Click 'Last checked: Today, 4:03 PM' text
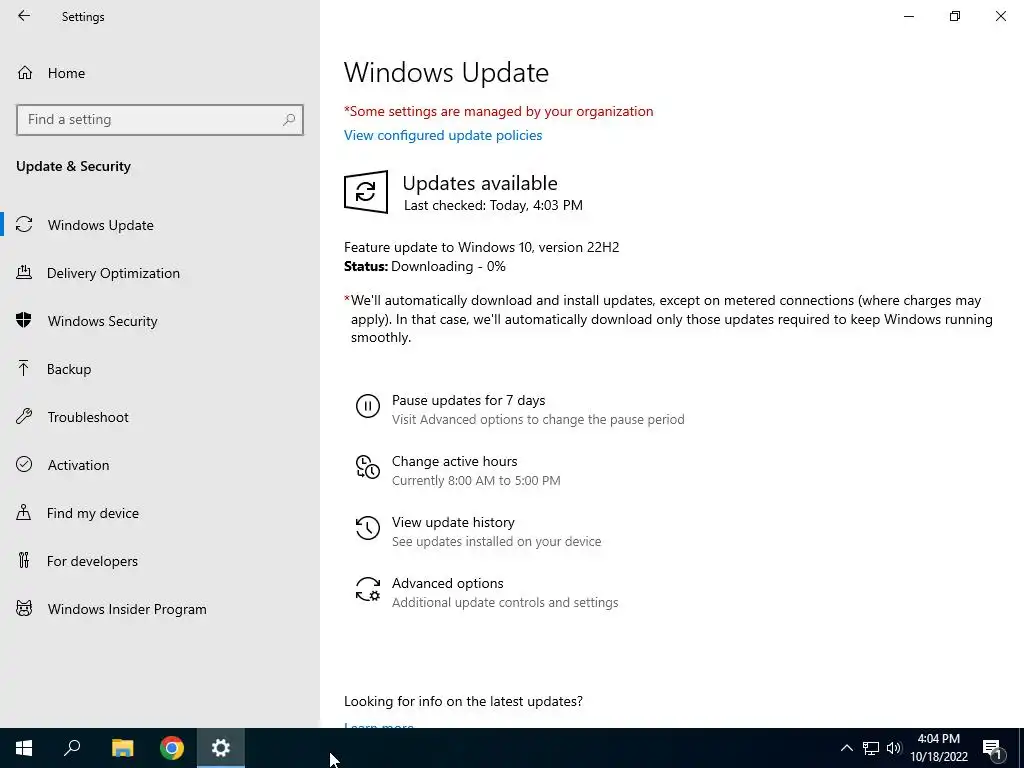 point(493,205)
